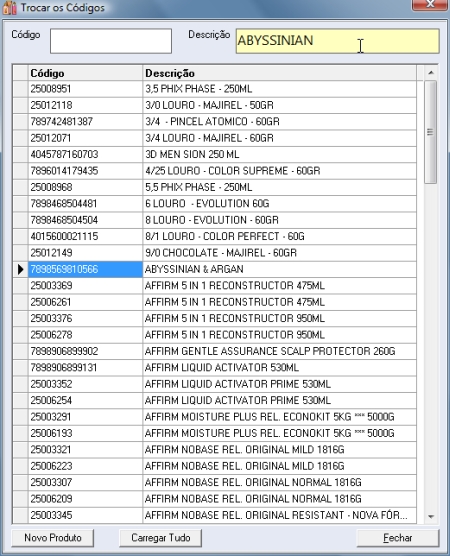Select row 3,5 PHIX PHASE - 250ML
The width and height of the screenshot is (450, 556).
215,89
